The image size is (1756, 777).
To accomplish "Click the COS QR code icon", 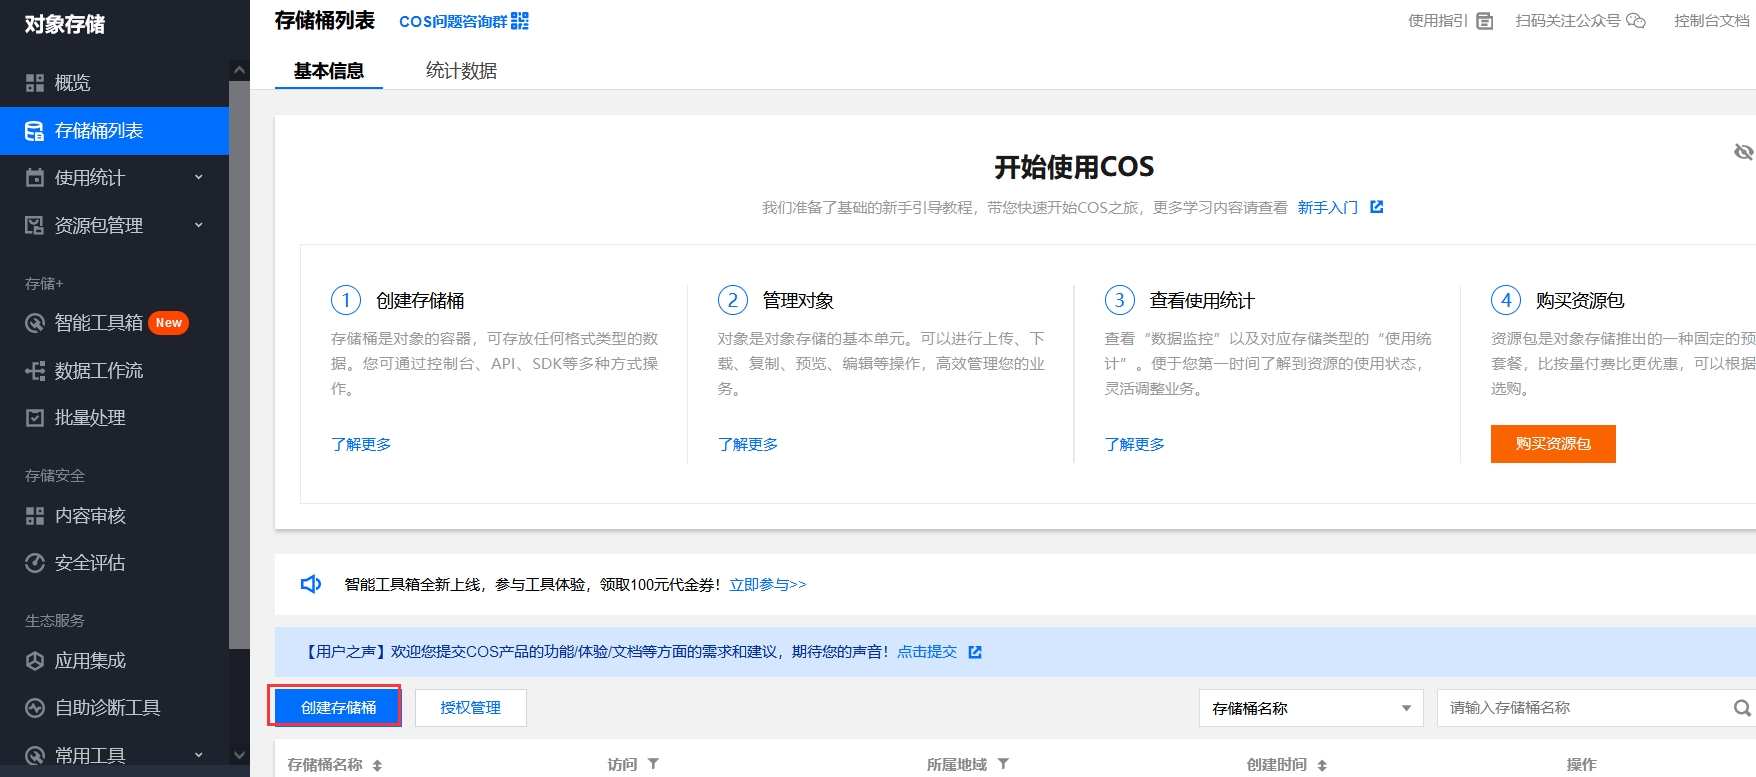I will tap(519, 21).
